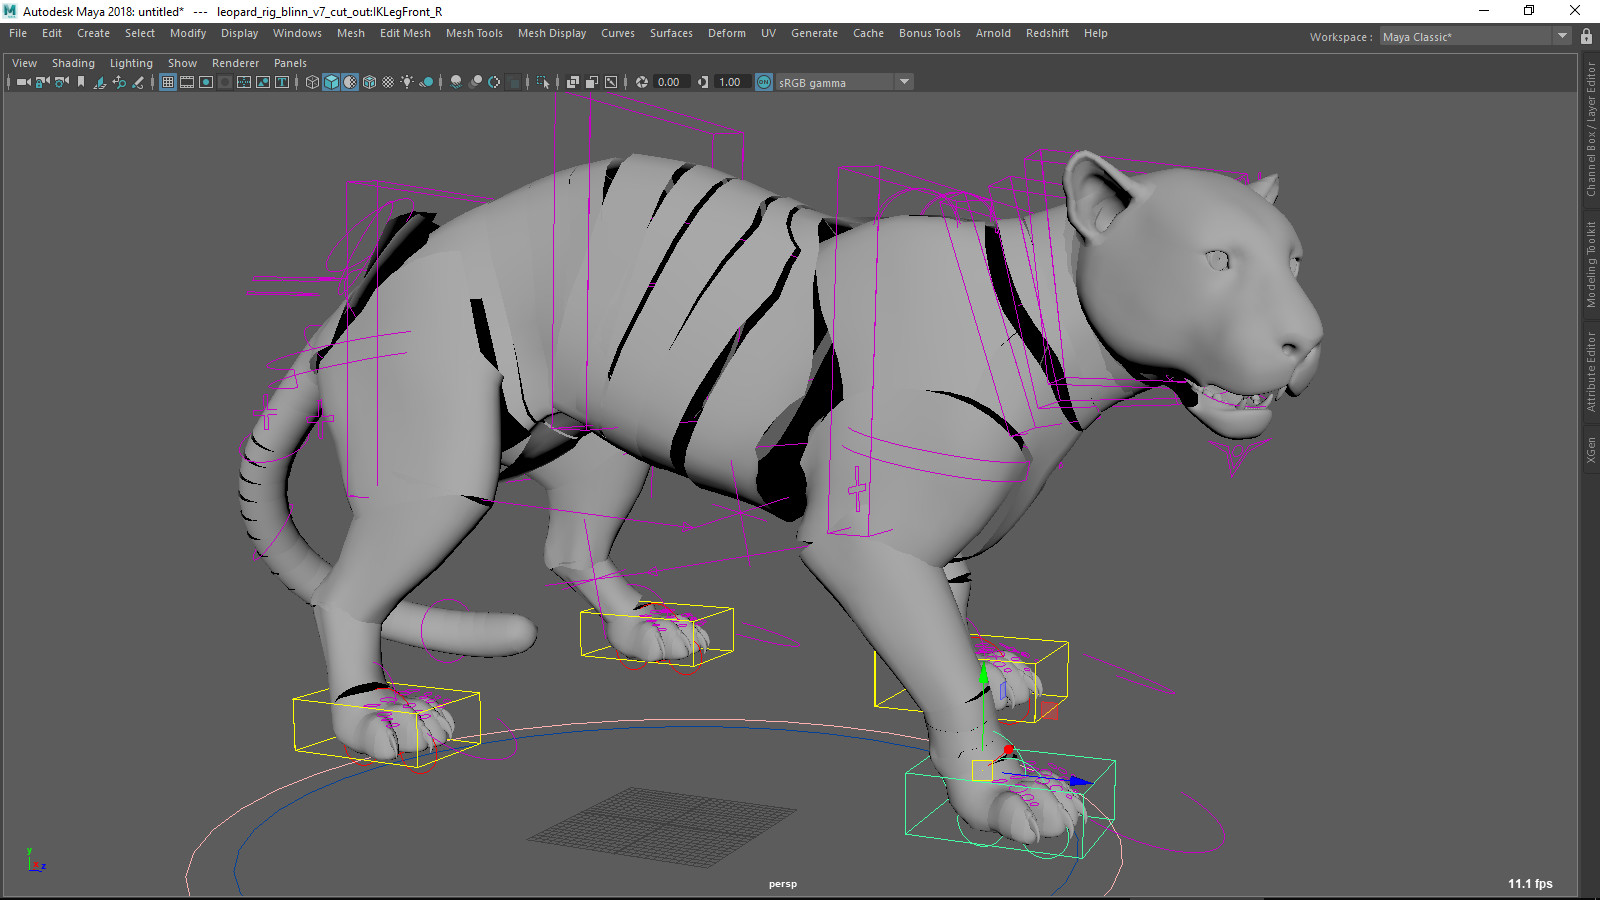Toggle the resolution gate display
The width and height of the screenshot is (1600, 900).
[206, 82]
